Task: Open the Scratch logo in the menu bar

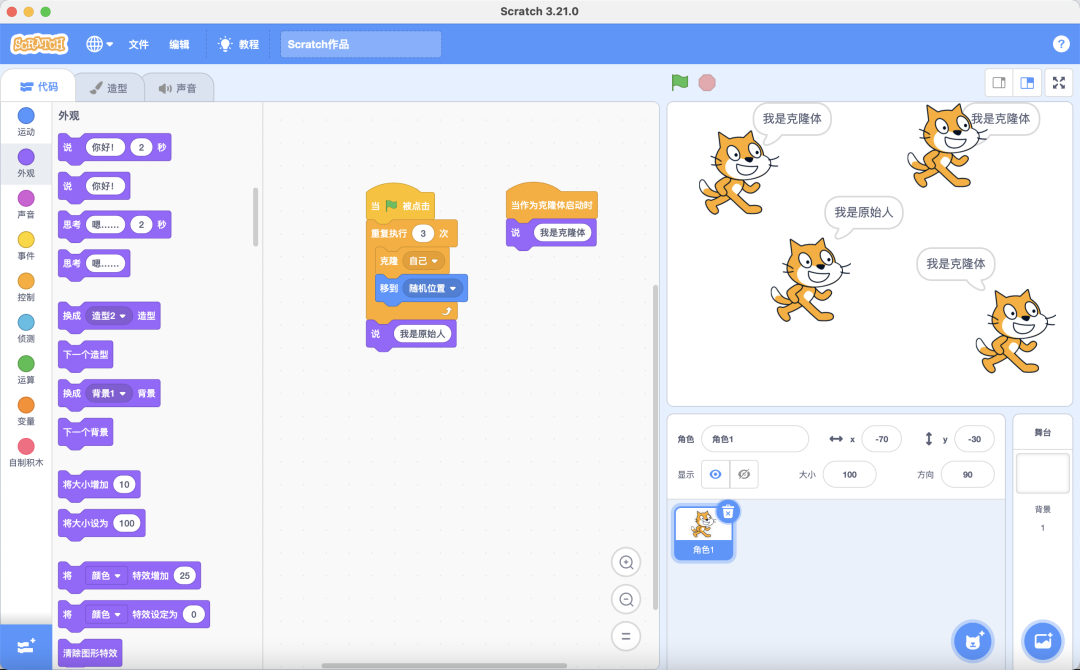Action: (39, 44)
